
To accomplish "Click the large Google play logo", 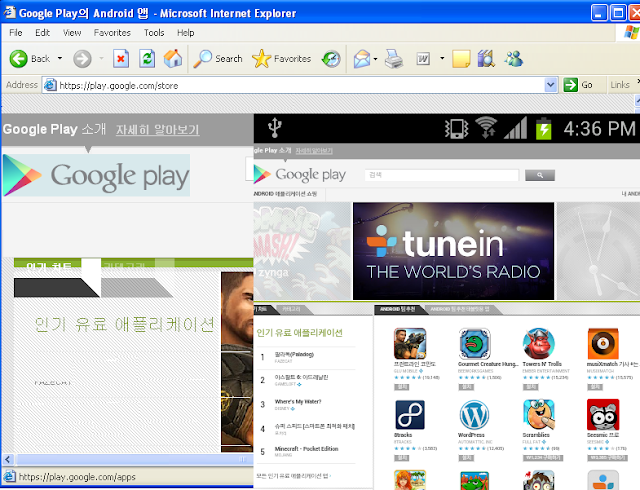I will [96, 176].
